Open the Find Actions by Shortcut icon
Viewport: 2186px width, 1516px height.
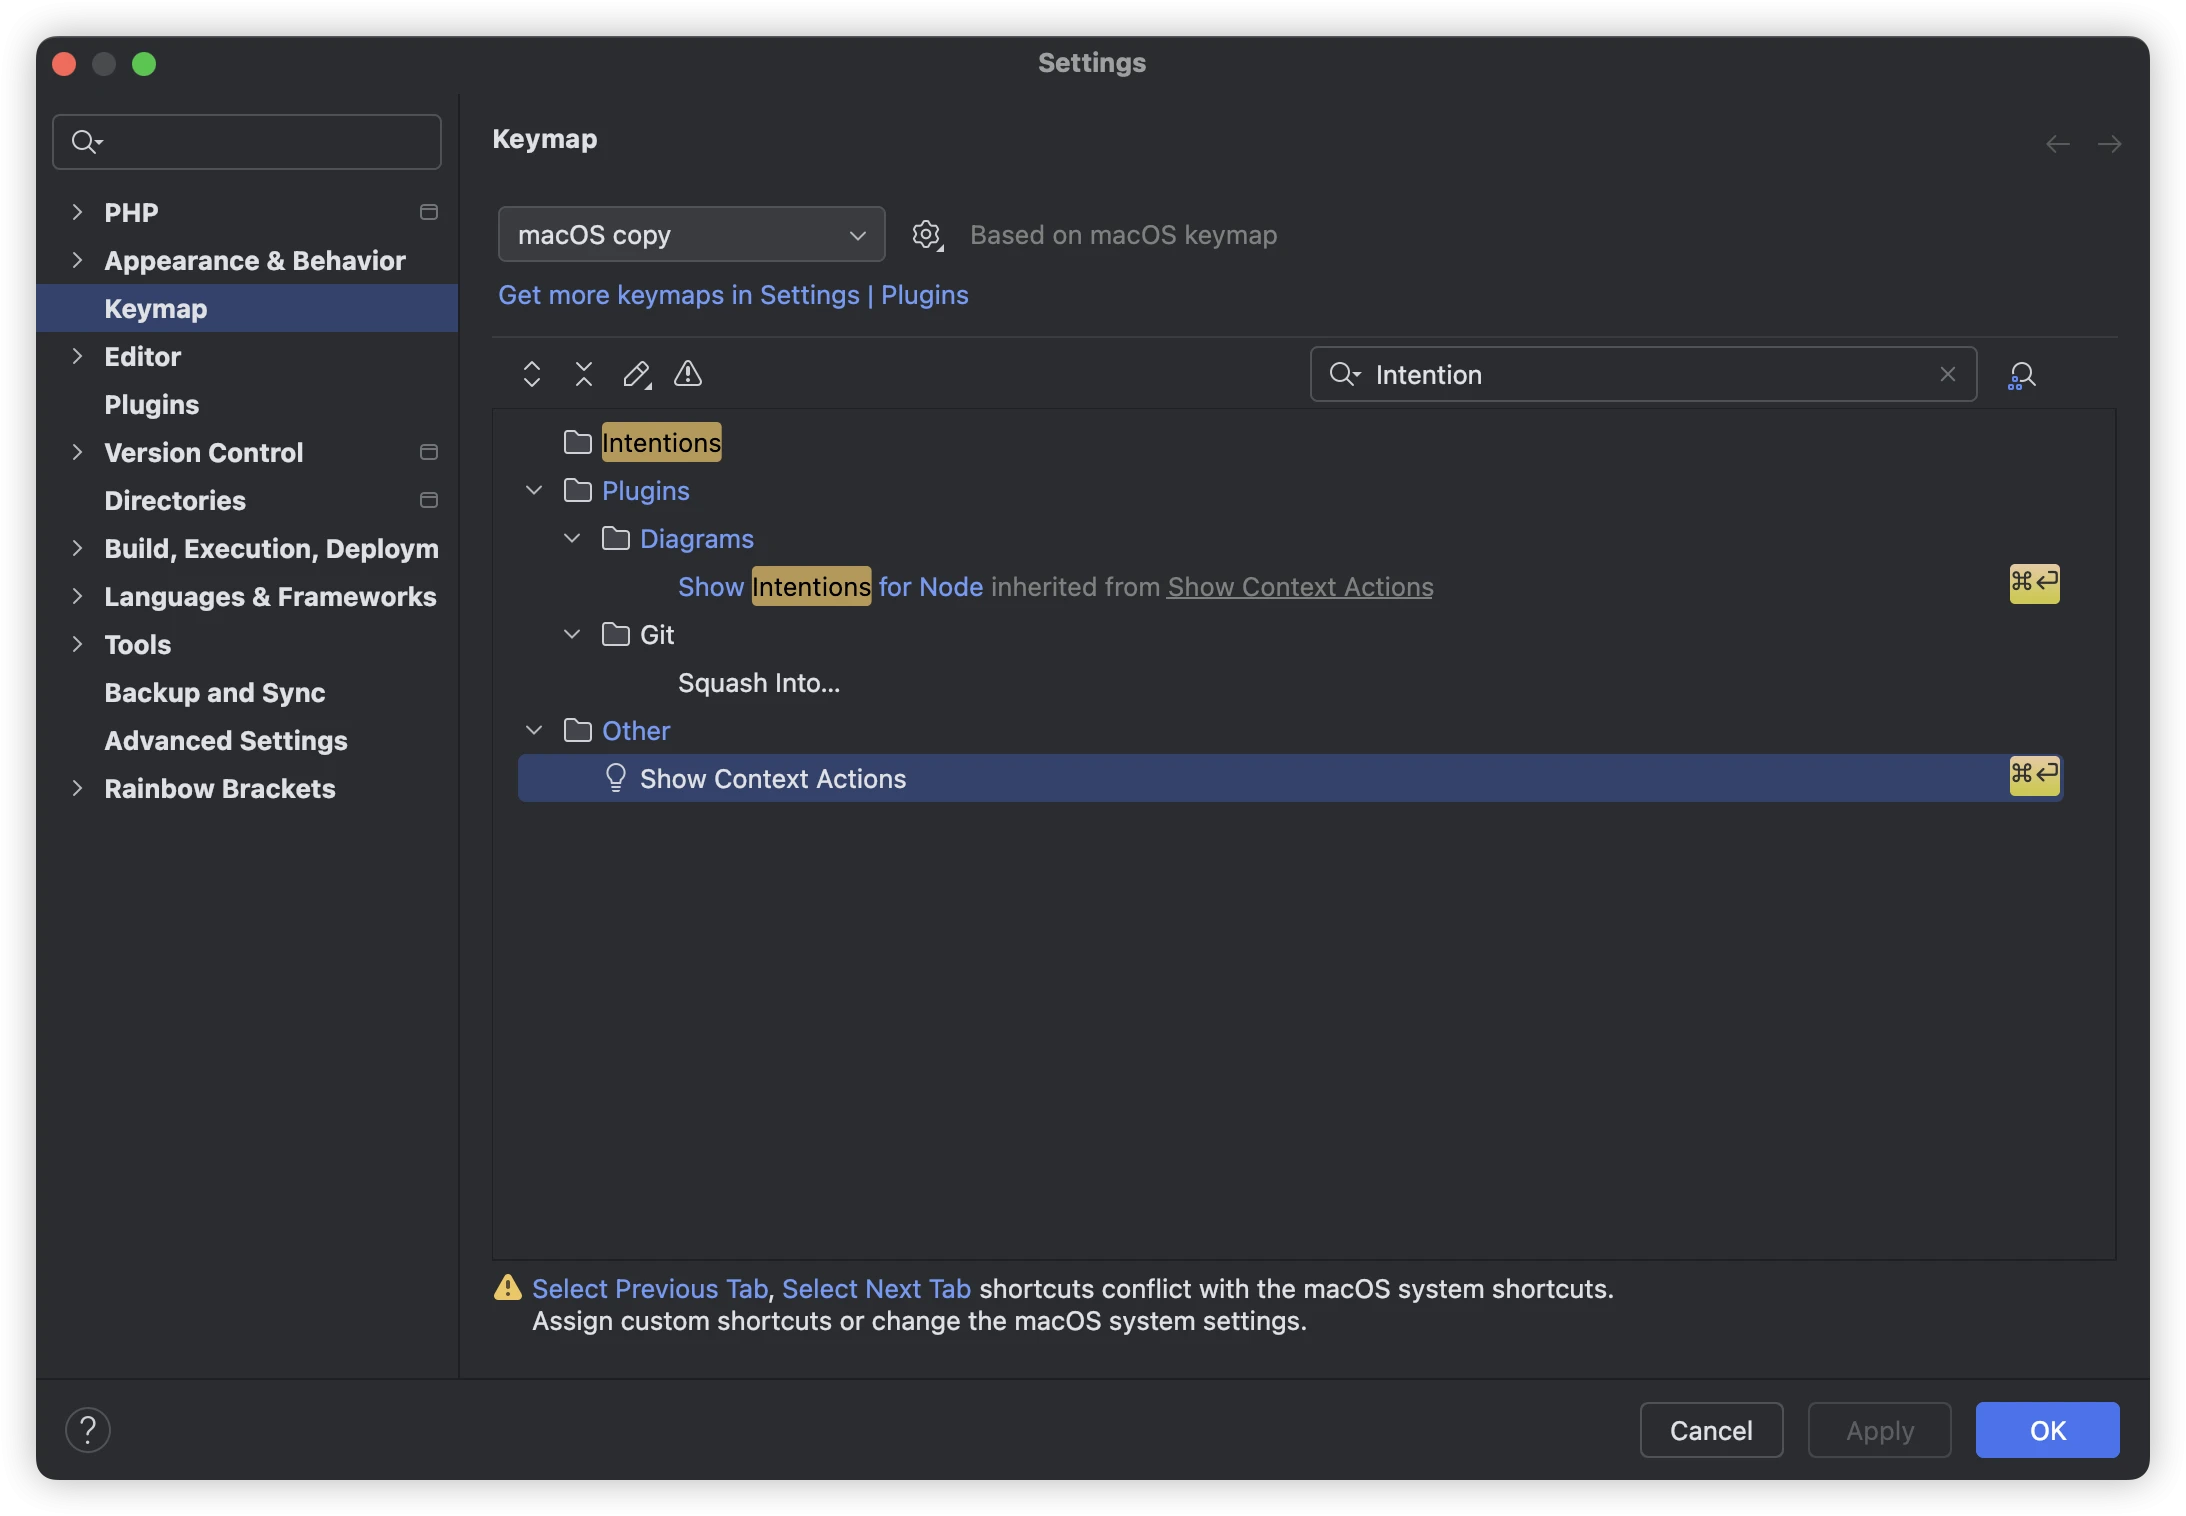(2021, 375)
